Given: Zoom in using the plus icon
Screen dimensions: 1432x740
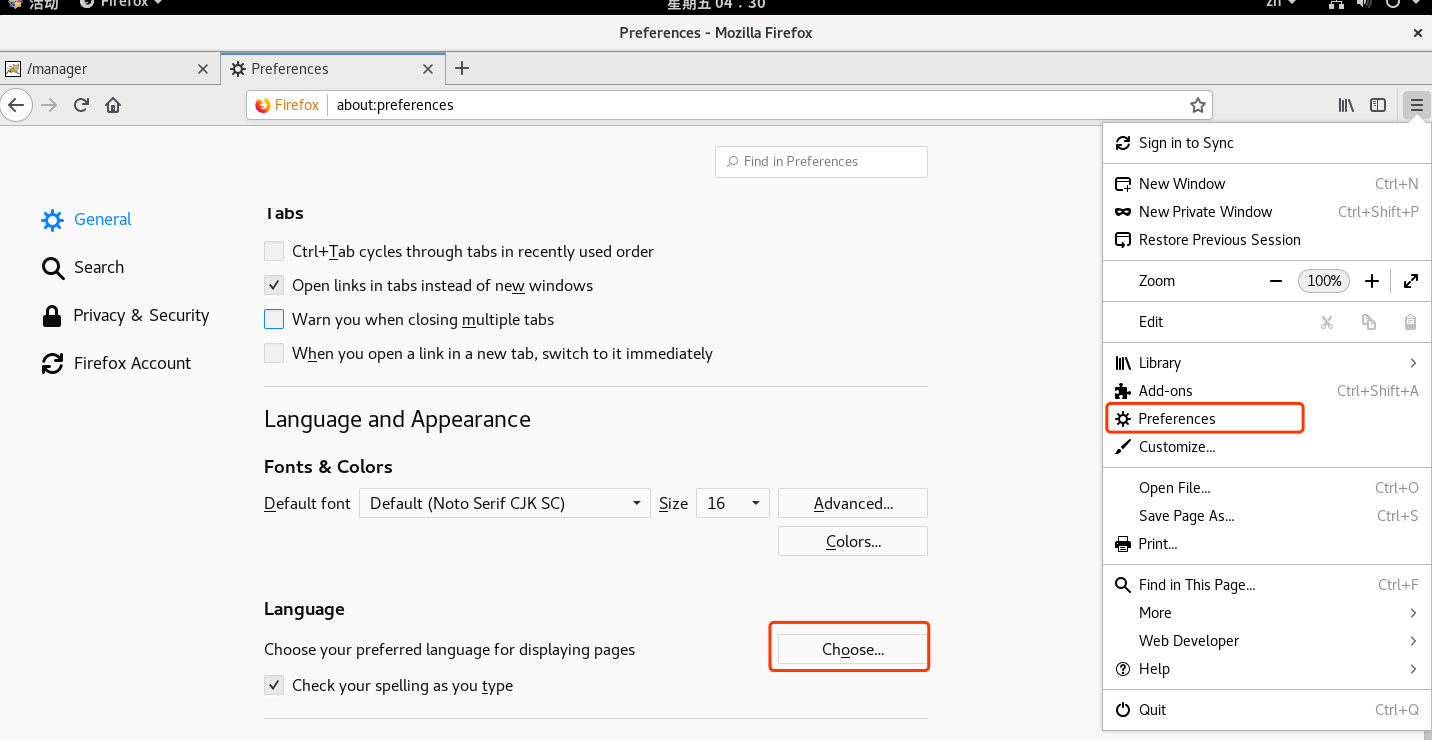Looking at the screenshot, I should pyautogui.click(x=1372, y=281).
